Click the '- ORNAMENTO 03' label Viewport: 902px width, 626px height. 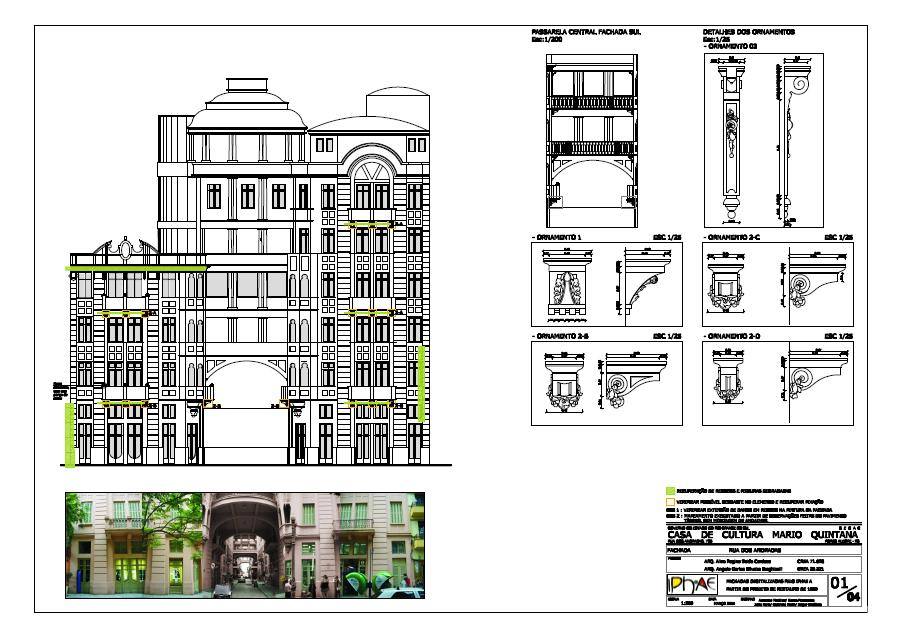(x=731, y=46)
